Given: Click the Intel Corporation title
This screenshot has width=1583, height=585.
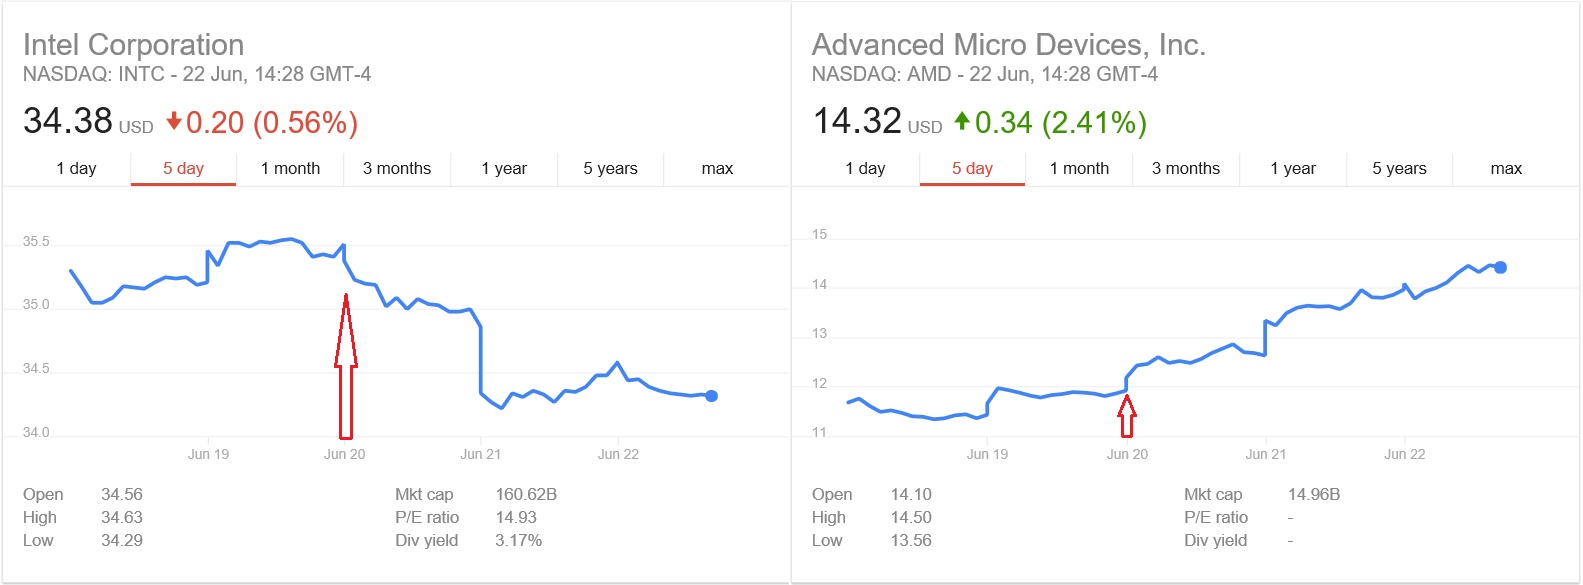Looking at the screenshot, I should click(x=133, y=45).
